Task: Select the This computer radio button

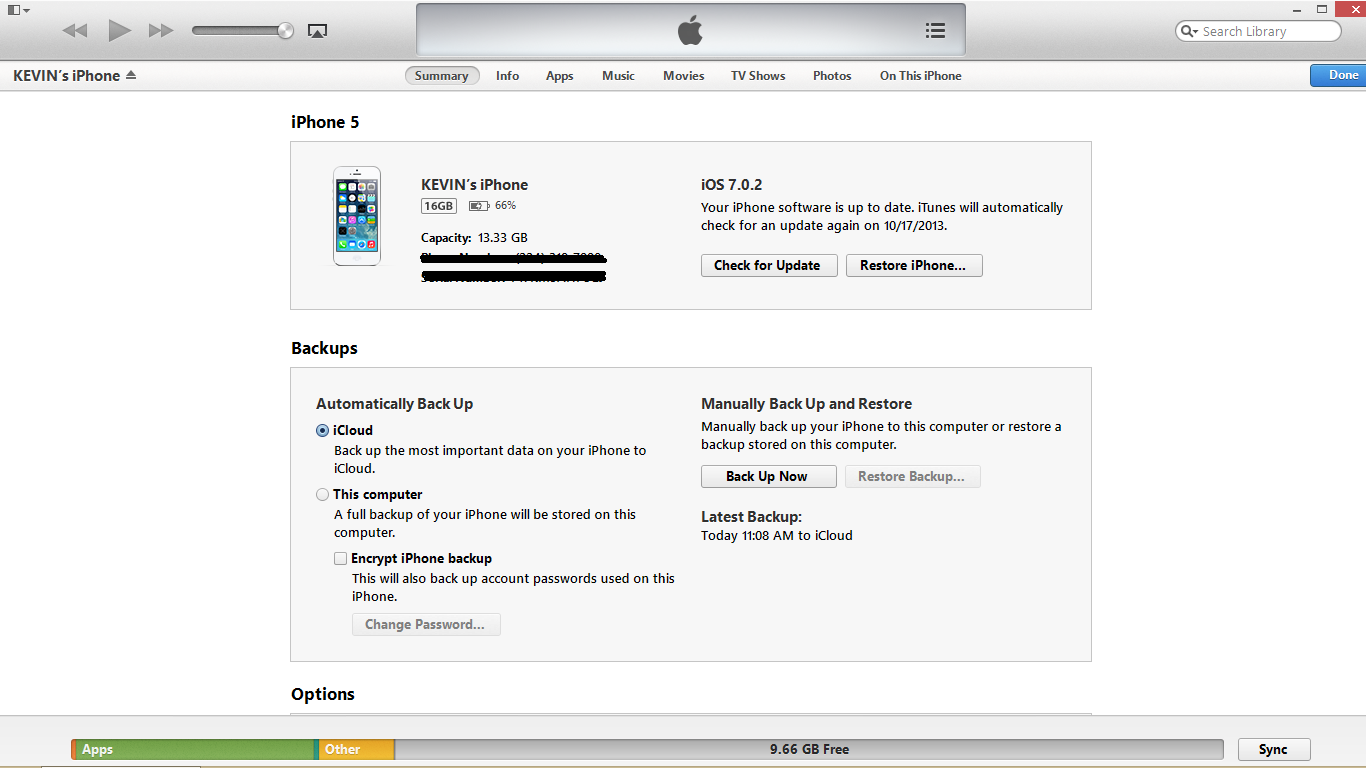Action: [322, 495]
